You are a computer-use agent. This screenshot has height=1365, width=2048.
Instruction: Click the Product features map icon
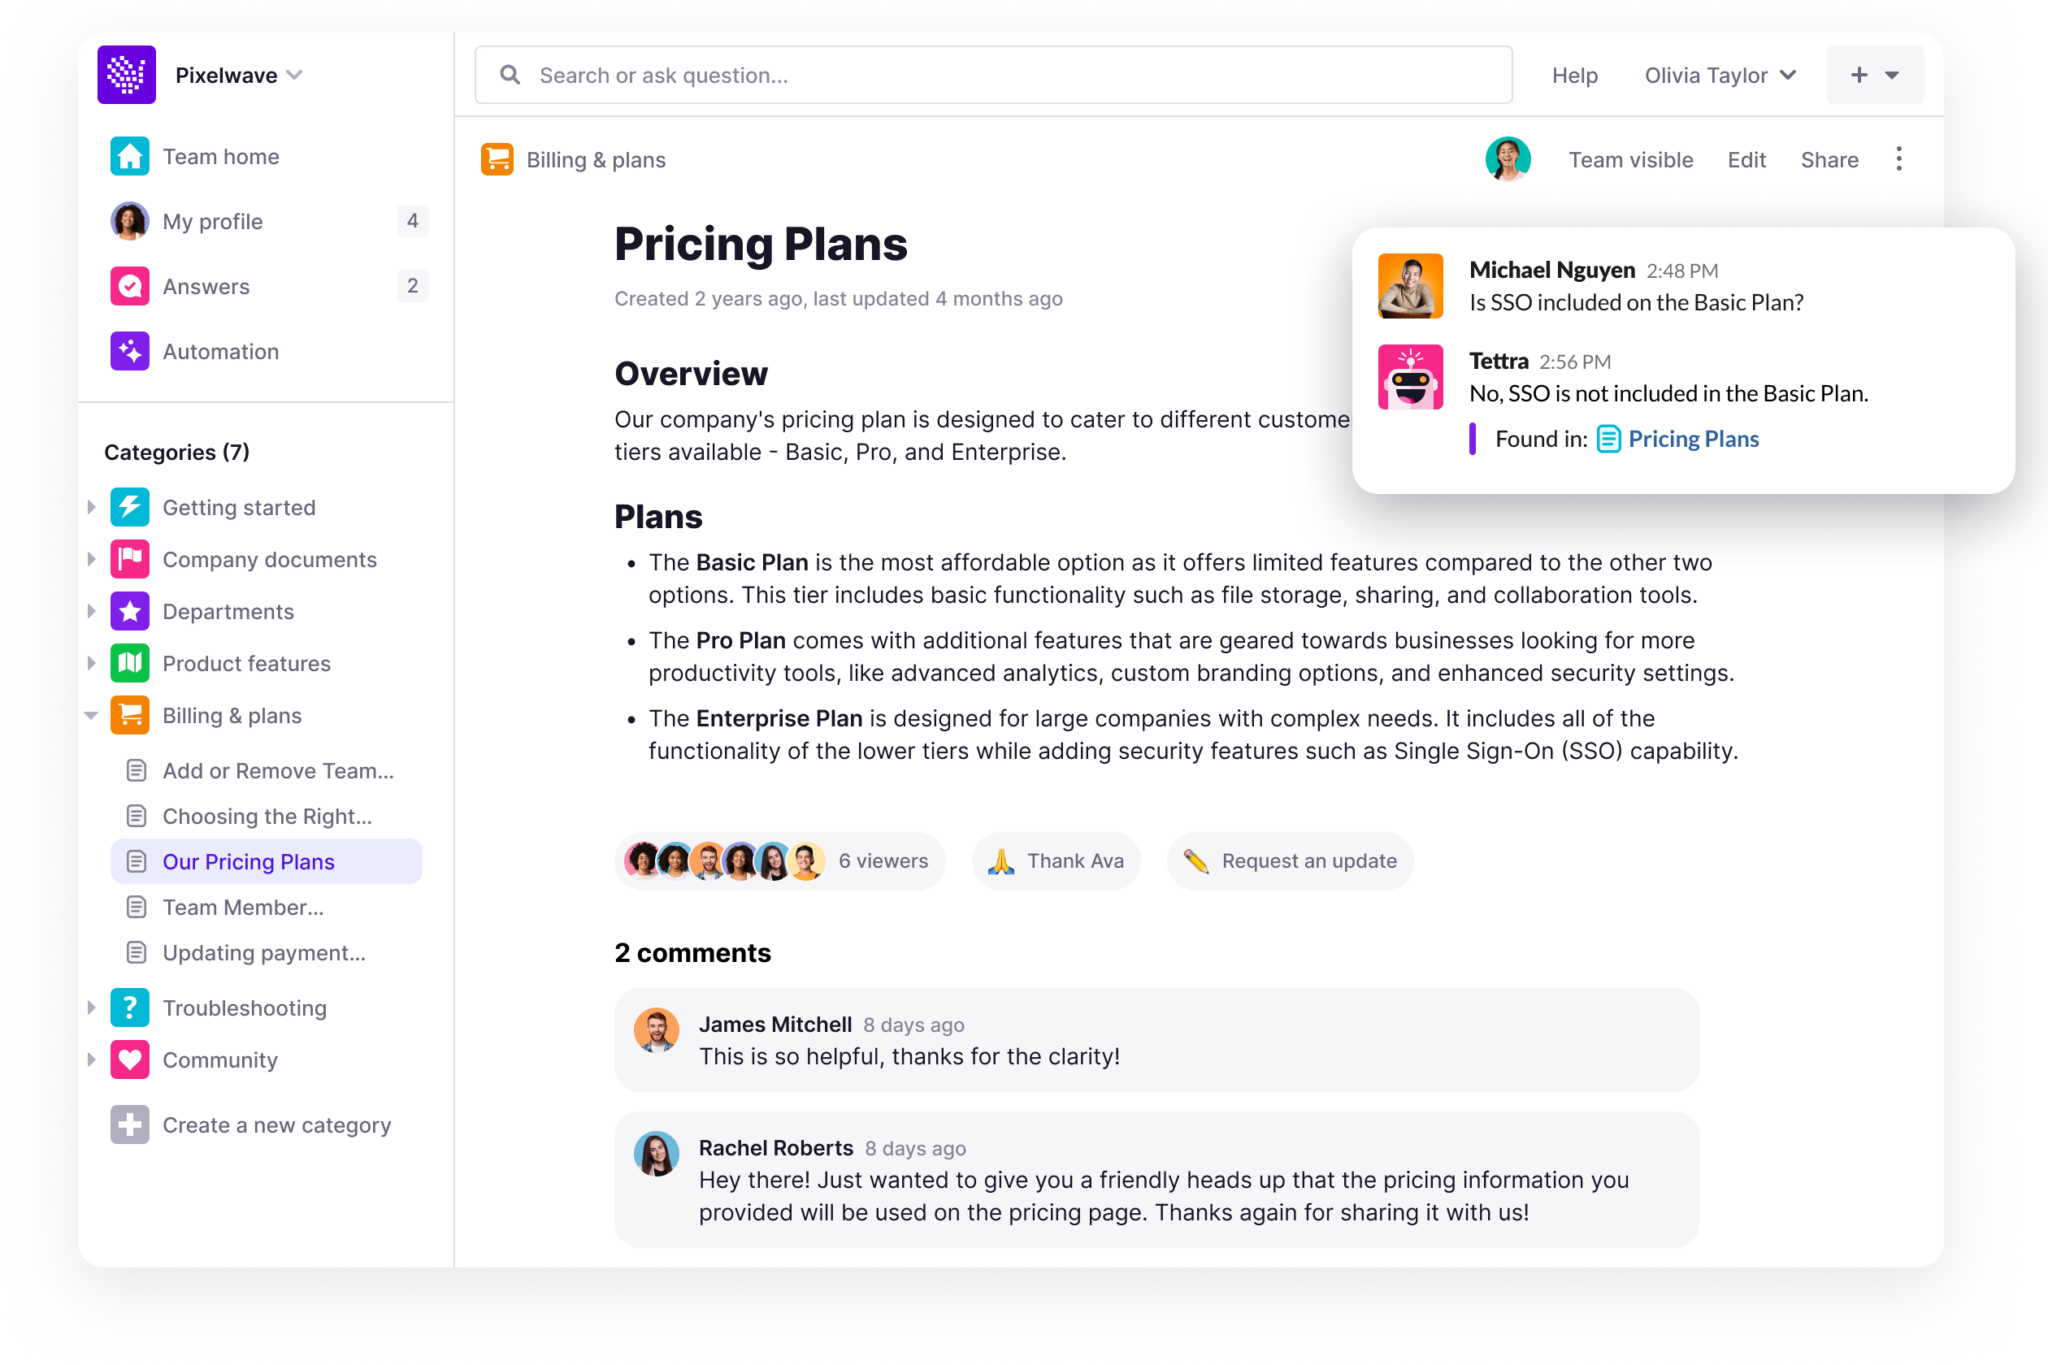130,663
